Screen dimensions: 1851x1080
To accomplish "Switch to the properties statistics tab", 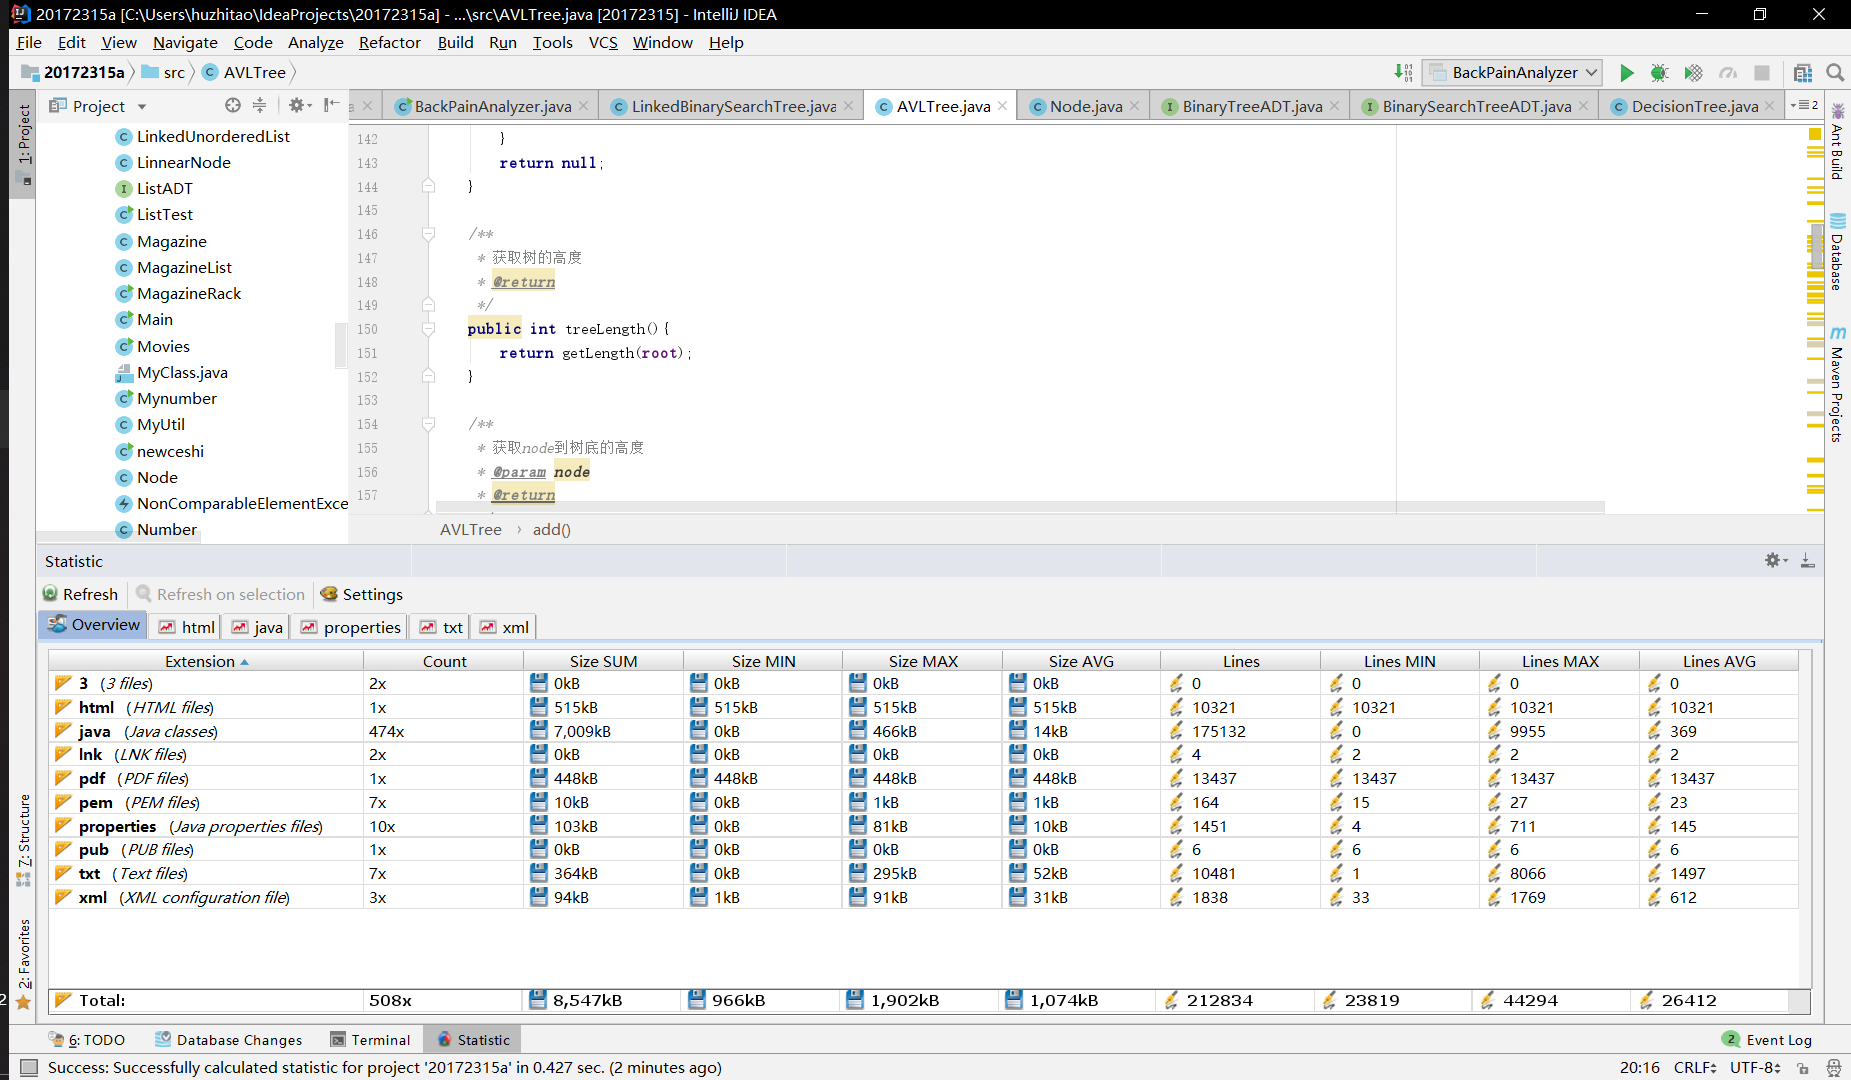I will point(350,627).
